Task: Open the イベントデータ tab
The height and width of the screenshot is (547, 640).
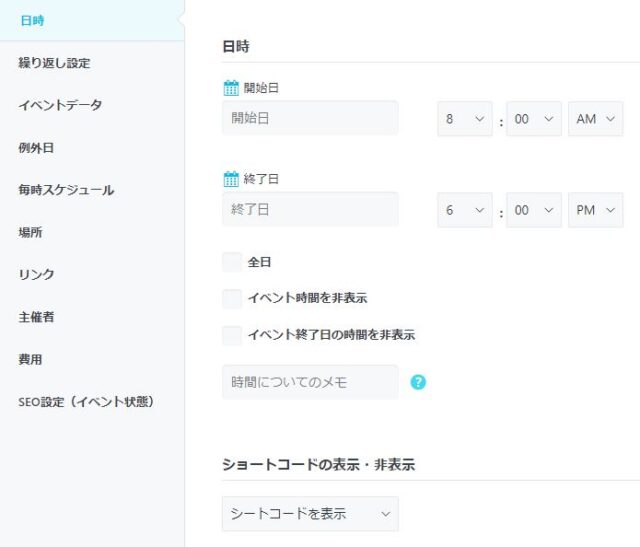Action: click(x=60, y=105)
